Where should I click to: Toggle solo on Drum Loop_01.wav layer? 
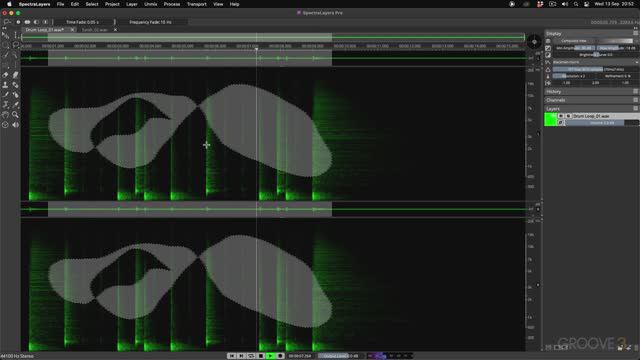point(568,116)
